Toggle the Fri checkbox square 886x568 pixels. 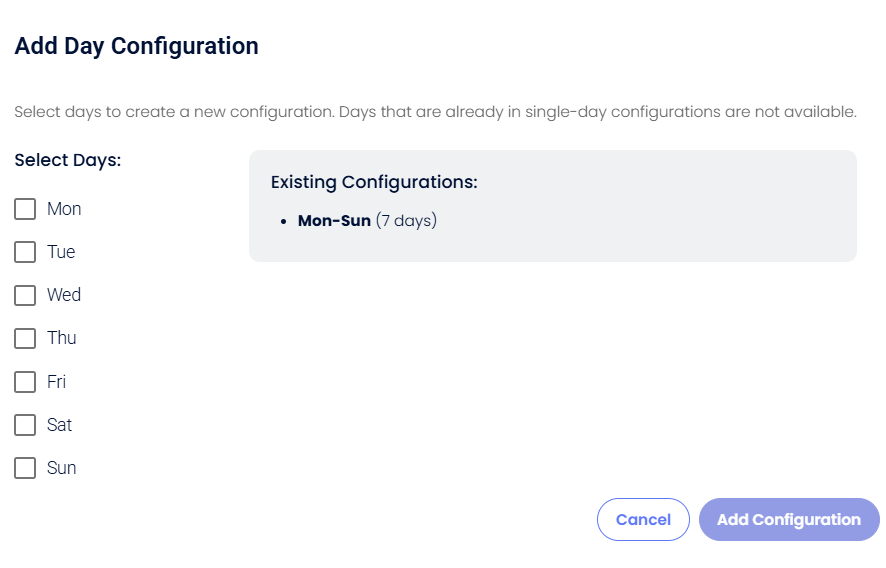[x=25, y=382]
